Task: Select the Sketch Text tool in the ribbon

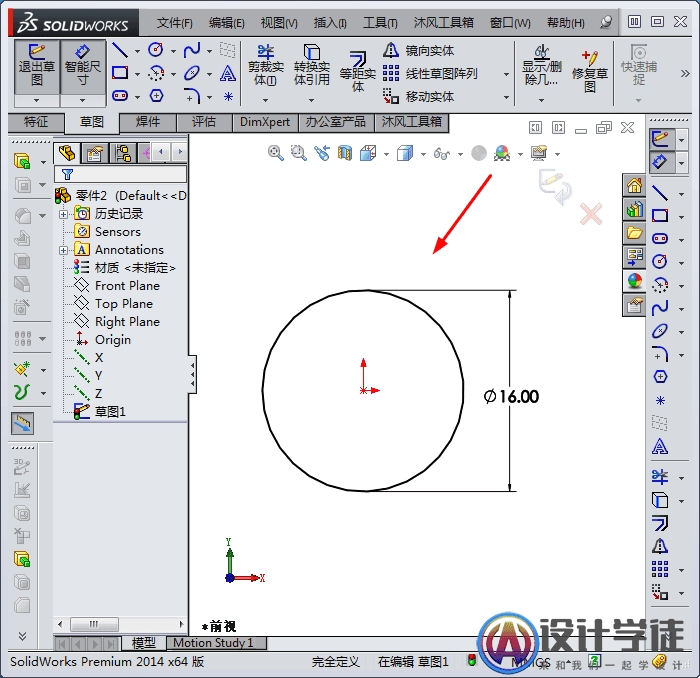Action: (228, 73)
